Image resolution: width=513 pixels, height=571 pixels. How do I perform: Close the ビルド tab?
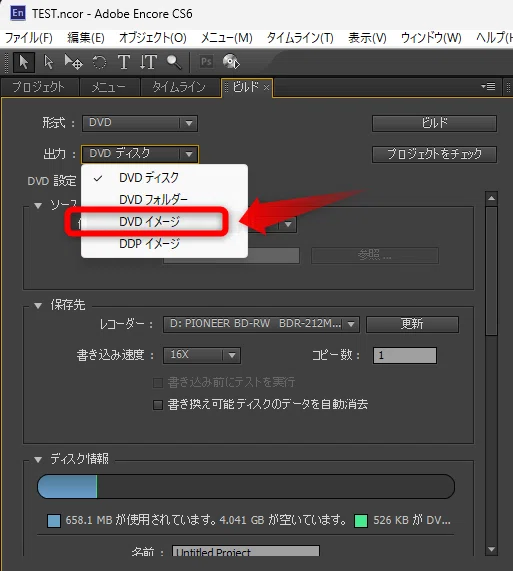click(x=266, y=87)
